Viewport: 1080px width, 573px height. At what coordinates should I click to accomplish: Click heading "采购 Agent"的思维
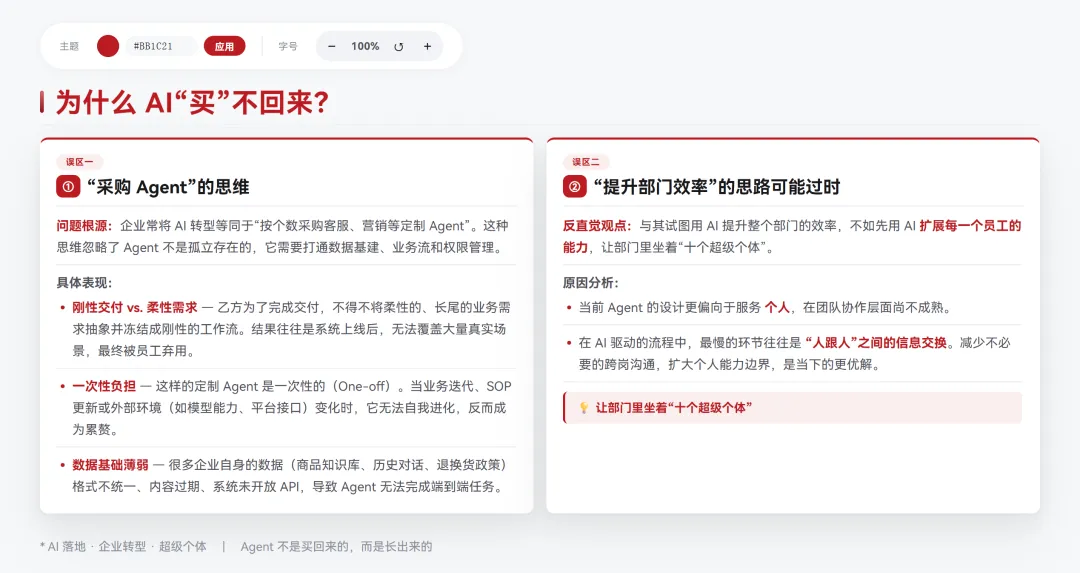coord(168,187)
